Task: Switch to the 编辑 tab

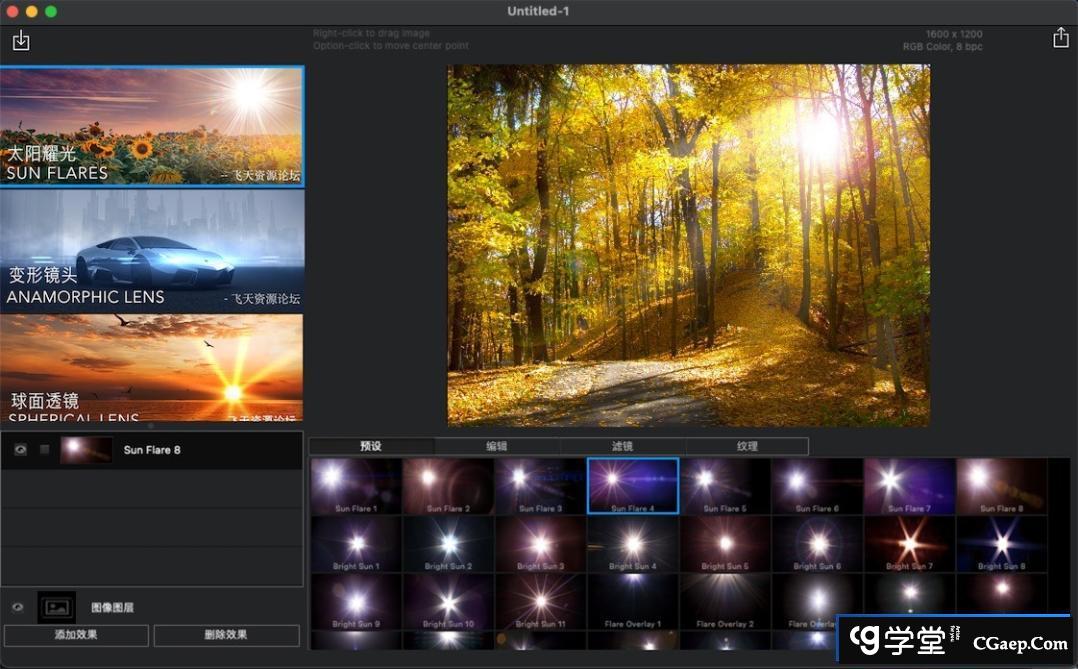Action: (x=496, y=446)
